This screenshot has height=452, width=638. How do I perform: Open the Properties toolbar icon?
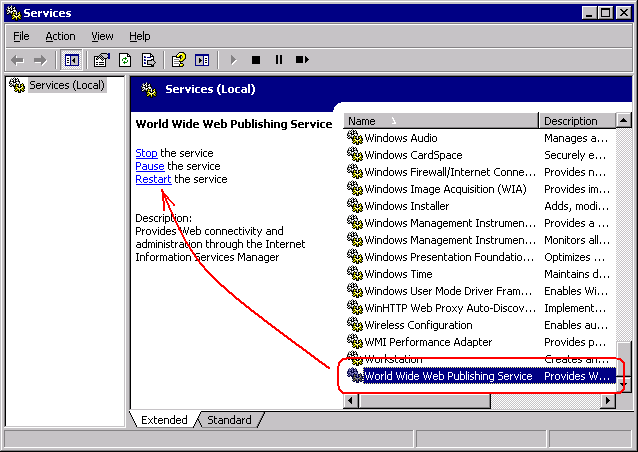[102, 60]
